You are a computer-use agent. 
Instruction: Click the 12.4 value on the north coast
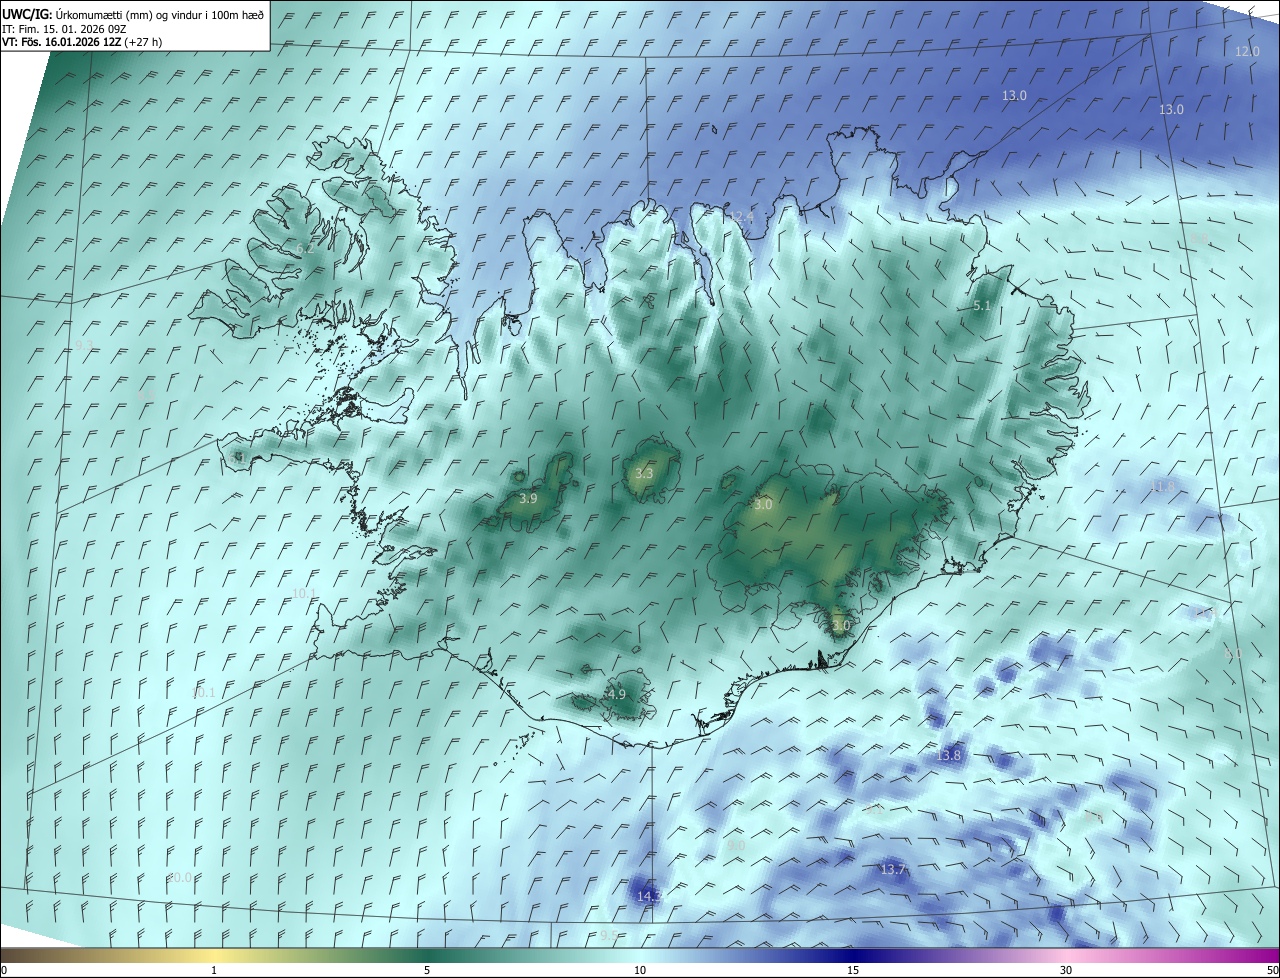click(x=741, y=217)
